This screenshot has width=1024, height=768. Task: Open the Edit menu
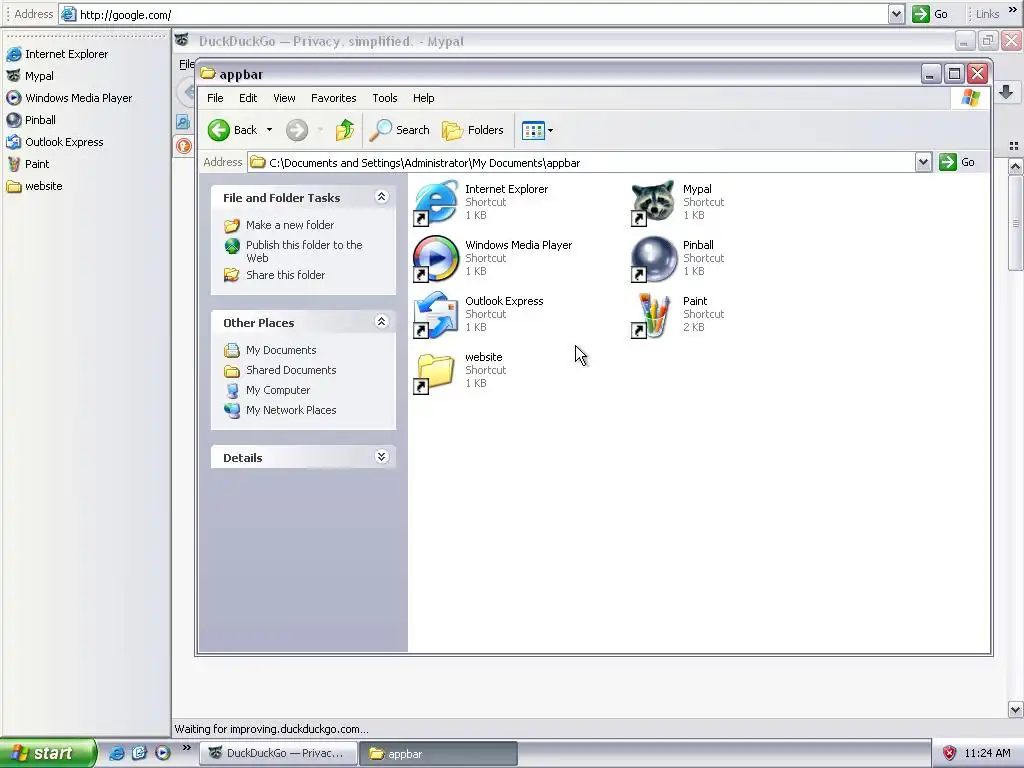coord(248,98)
